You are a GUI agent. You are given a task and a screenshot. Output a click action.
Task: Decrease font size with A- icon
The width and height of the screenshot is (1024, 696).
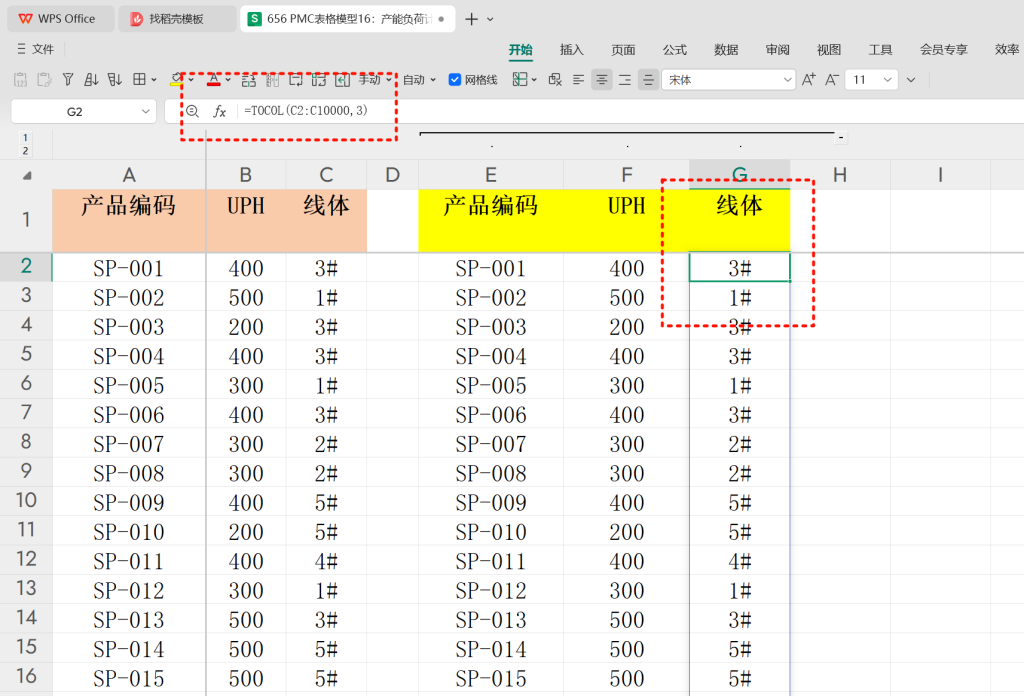click(831, 80)
